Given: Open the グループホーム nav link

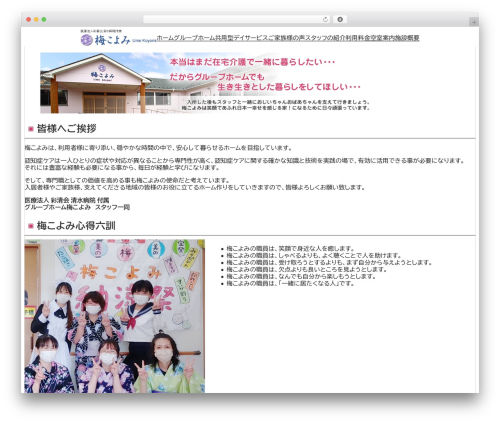Looking at the screenshot, I should point(195,38).
